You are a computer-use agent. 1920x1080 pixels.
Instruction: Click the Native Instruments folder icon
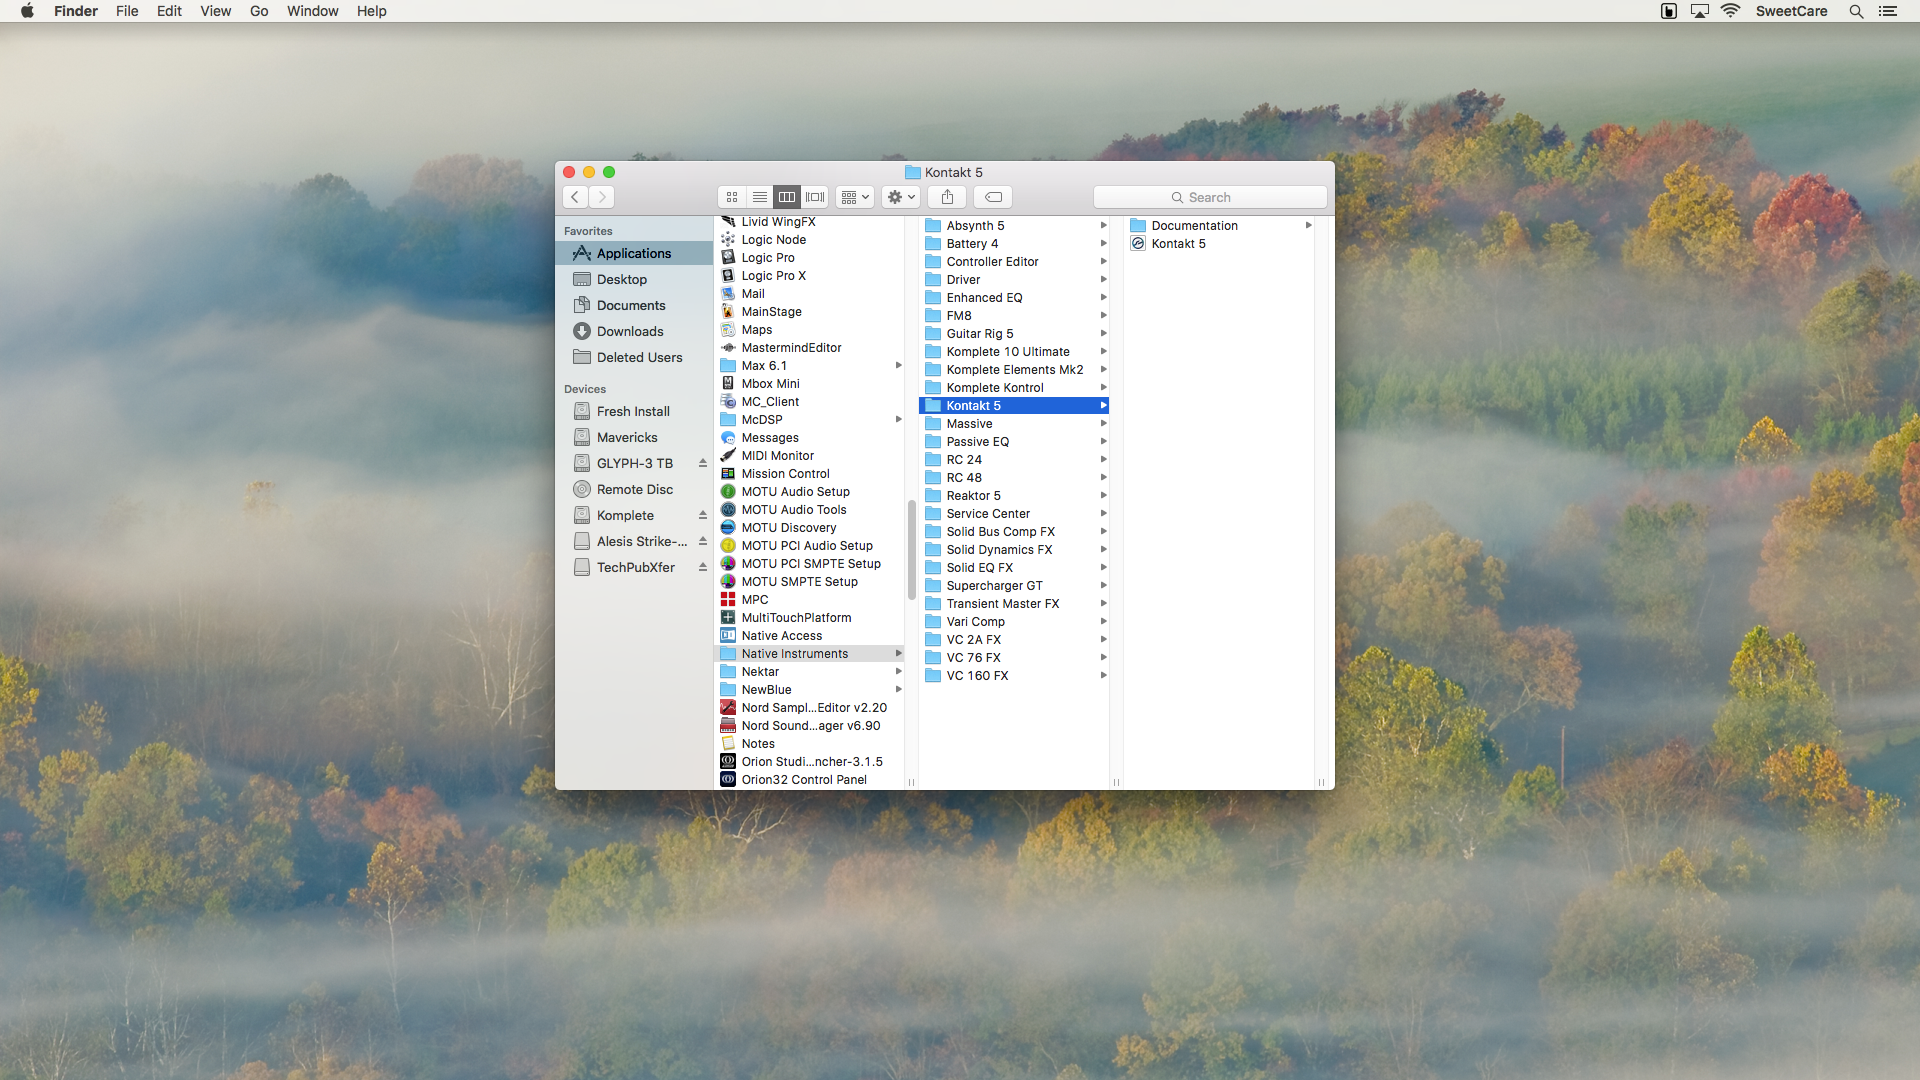[727, 653]
